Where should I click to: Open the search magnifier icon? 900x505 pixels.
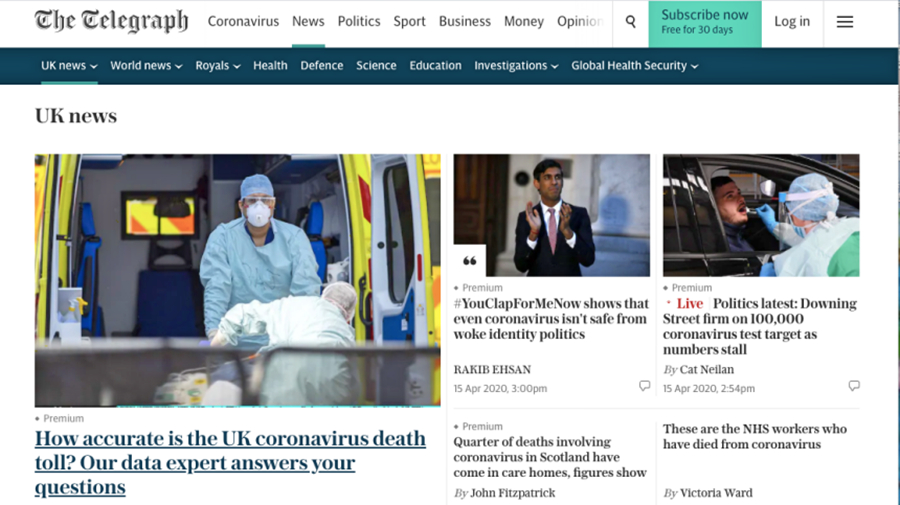630,22
